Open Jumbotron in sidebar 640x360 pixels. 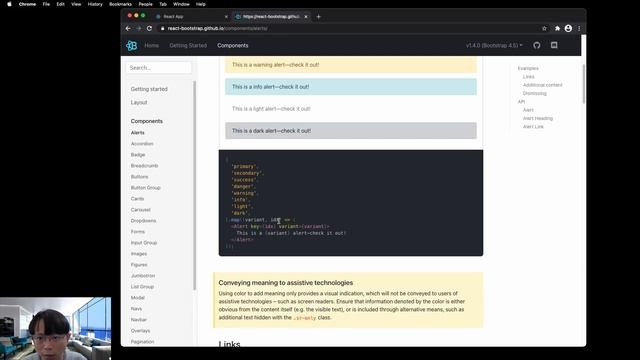pyautogui.click(x=143, y=276)
